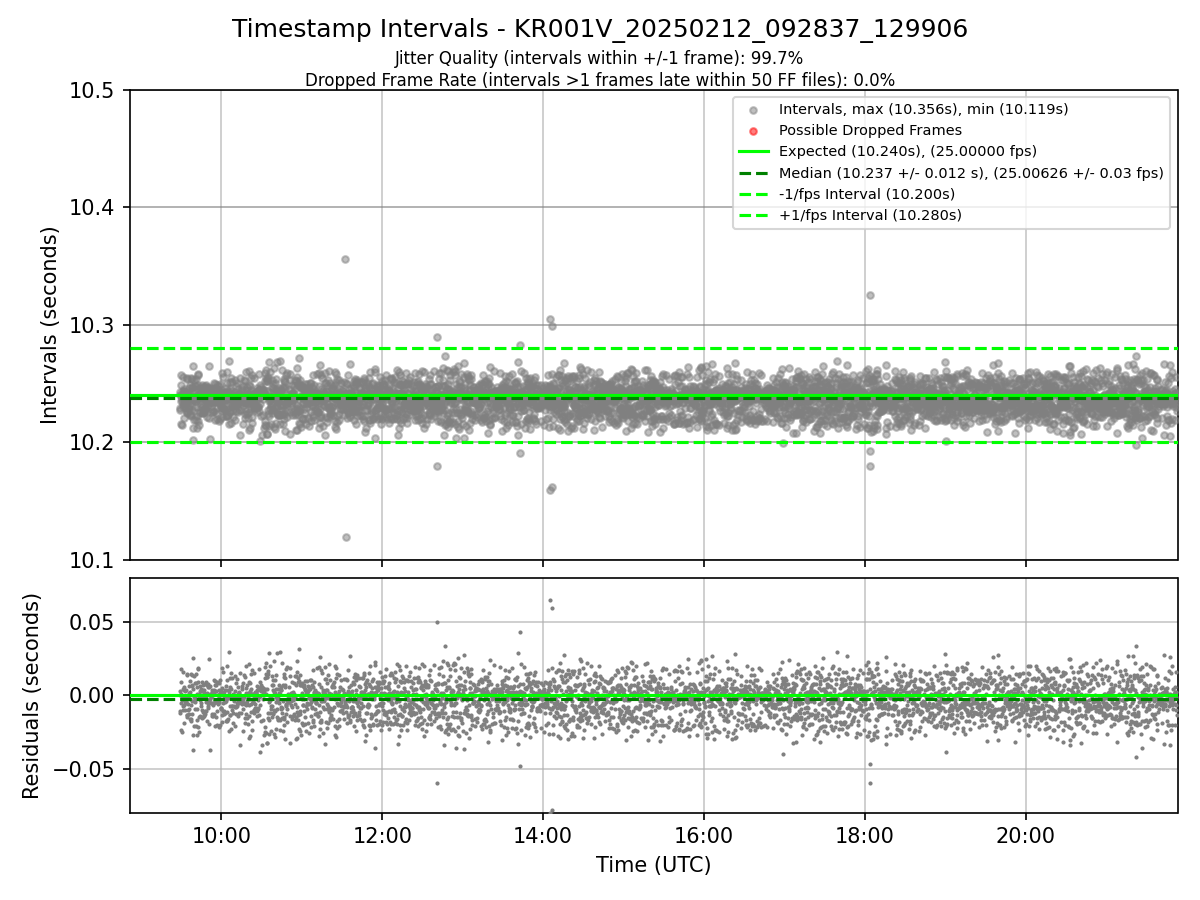Click the red dot marker beside 'Possible Dropped Frames'

[754, 131]
